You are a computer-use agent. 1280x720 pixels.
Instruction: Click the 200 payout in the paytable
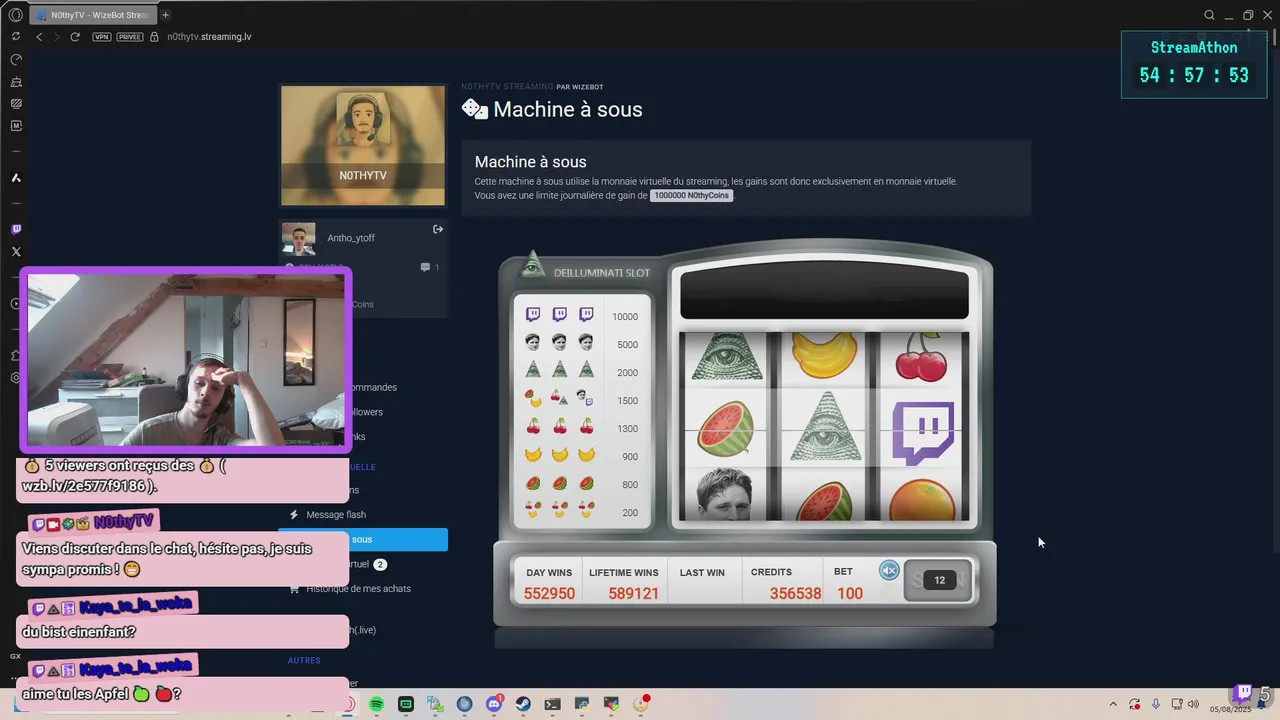[630, 513]
